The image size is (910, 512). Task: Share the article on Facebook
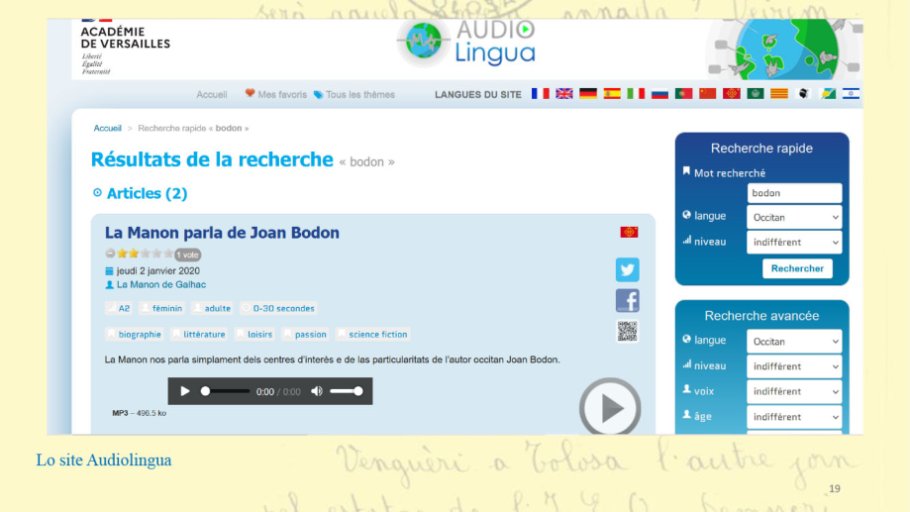pyautogui.click(x=627, y=301)
